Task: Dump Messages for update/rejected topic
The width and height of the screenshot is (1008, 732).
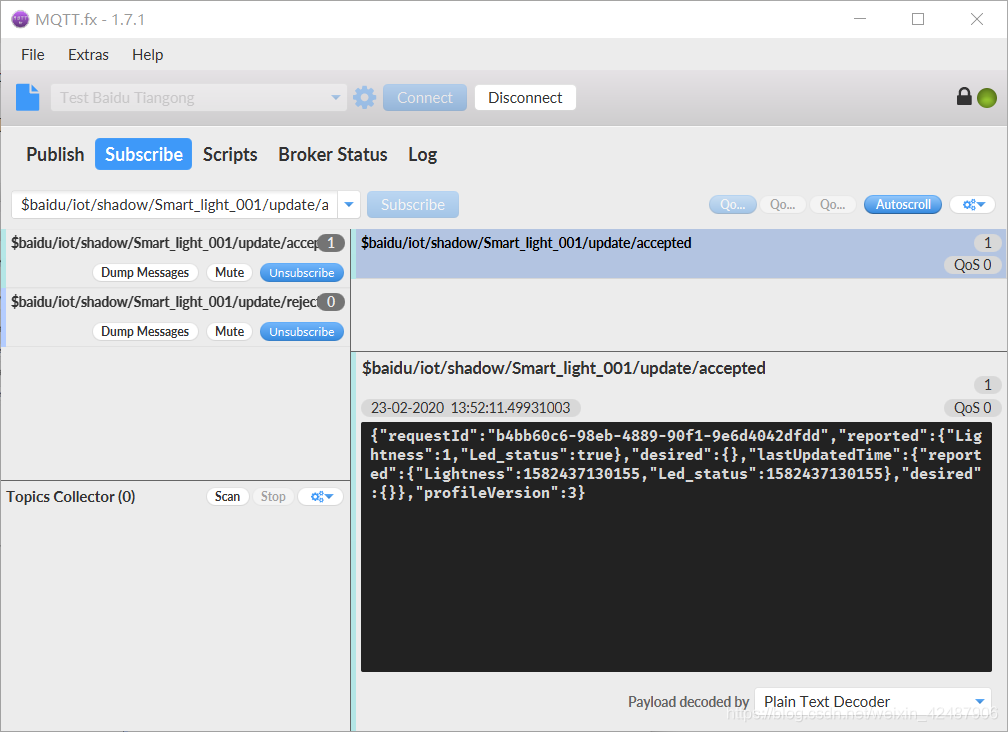Action: tap(145, 332)
